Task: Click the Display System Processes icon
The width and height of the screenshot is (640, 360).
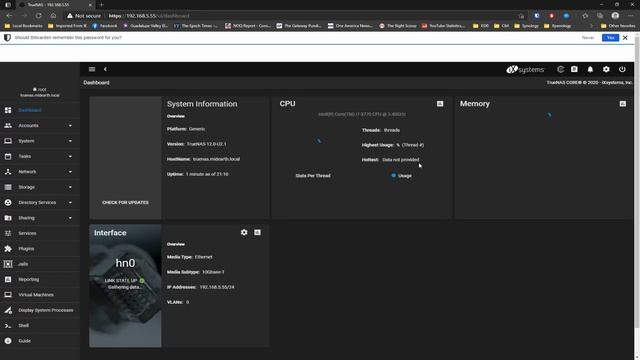Action: click(x=8, y=310)
